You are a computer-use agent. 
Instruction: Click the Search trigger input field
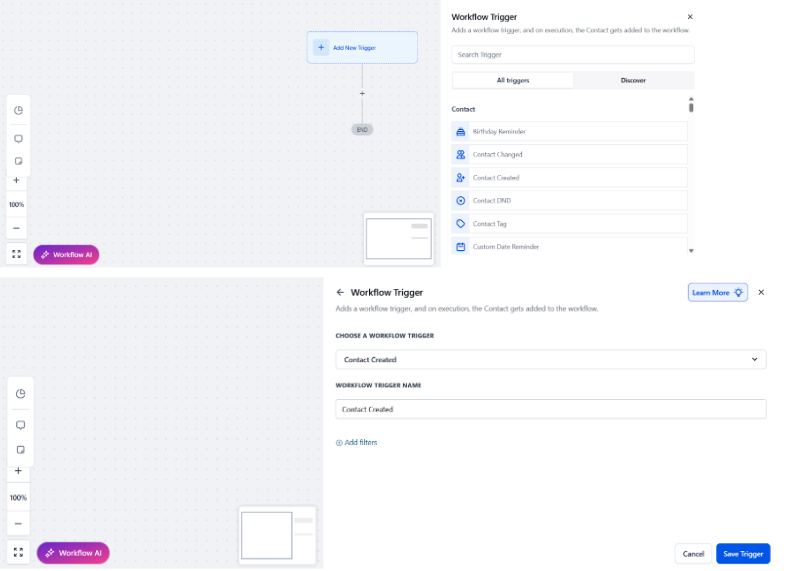(x=572, y=55)
